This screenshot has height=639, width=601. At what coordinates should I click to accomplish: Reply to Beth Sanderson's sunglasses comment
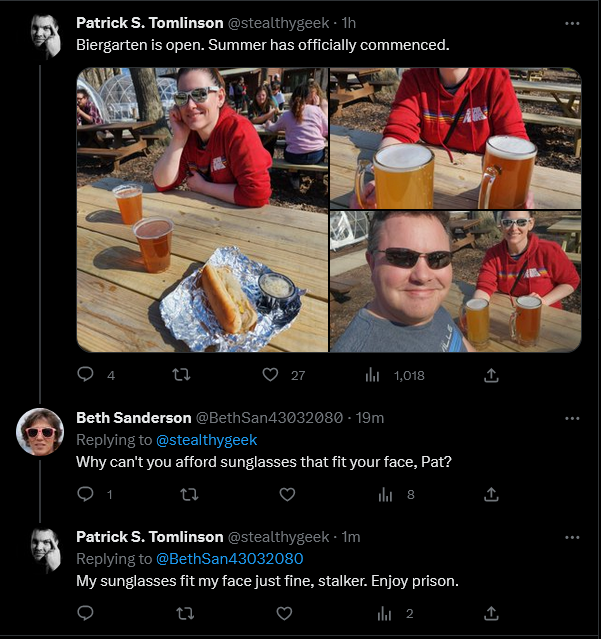(x=85, y=494)
